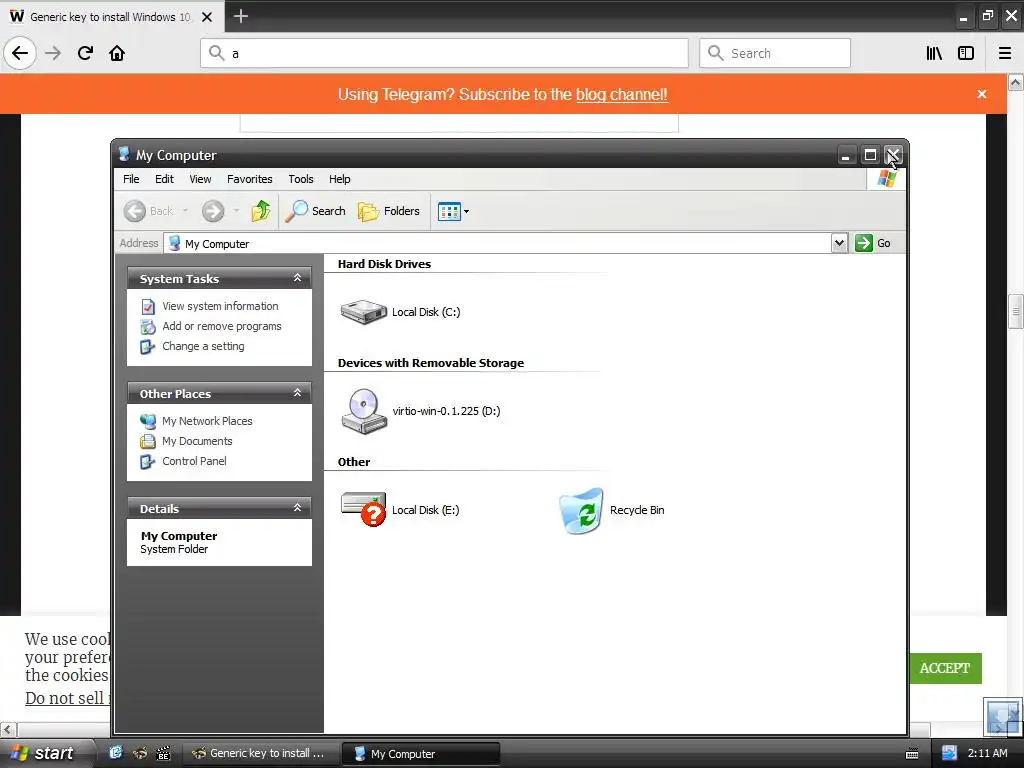Open the browser Library icon
Screen dimensions: 1024x768
(934, 53)
